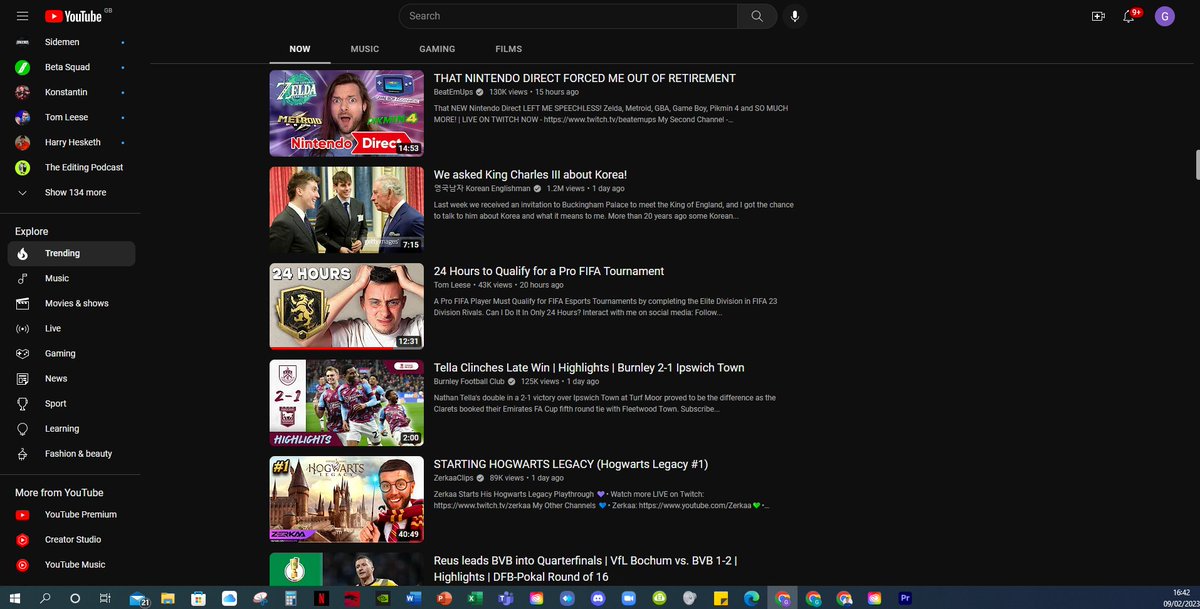This screenshot has width=1200, height=609.
Task: Open the Harry Hesketh subscription channel
Action: pyautogui.click(x=71, y=142)
